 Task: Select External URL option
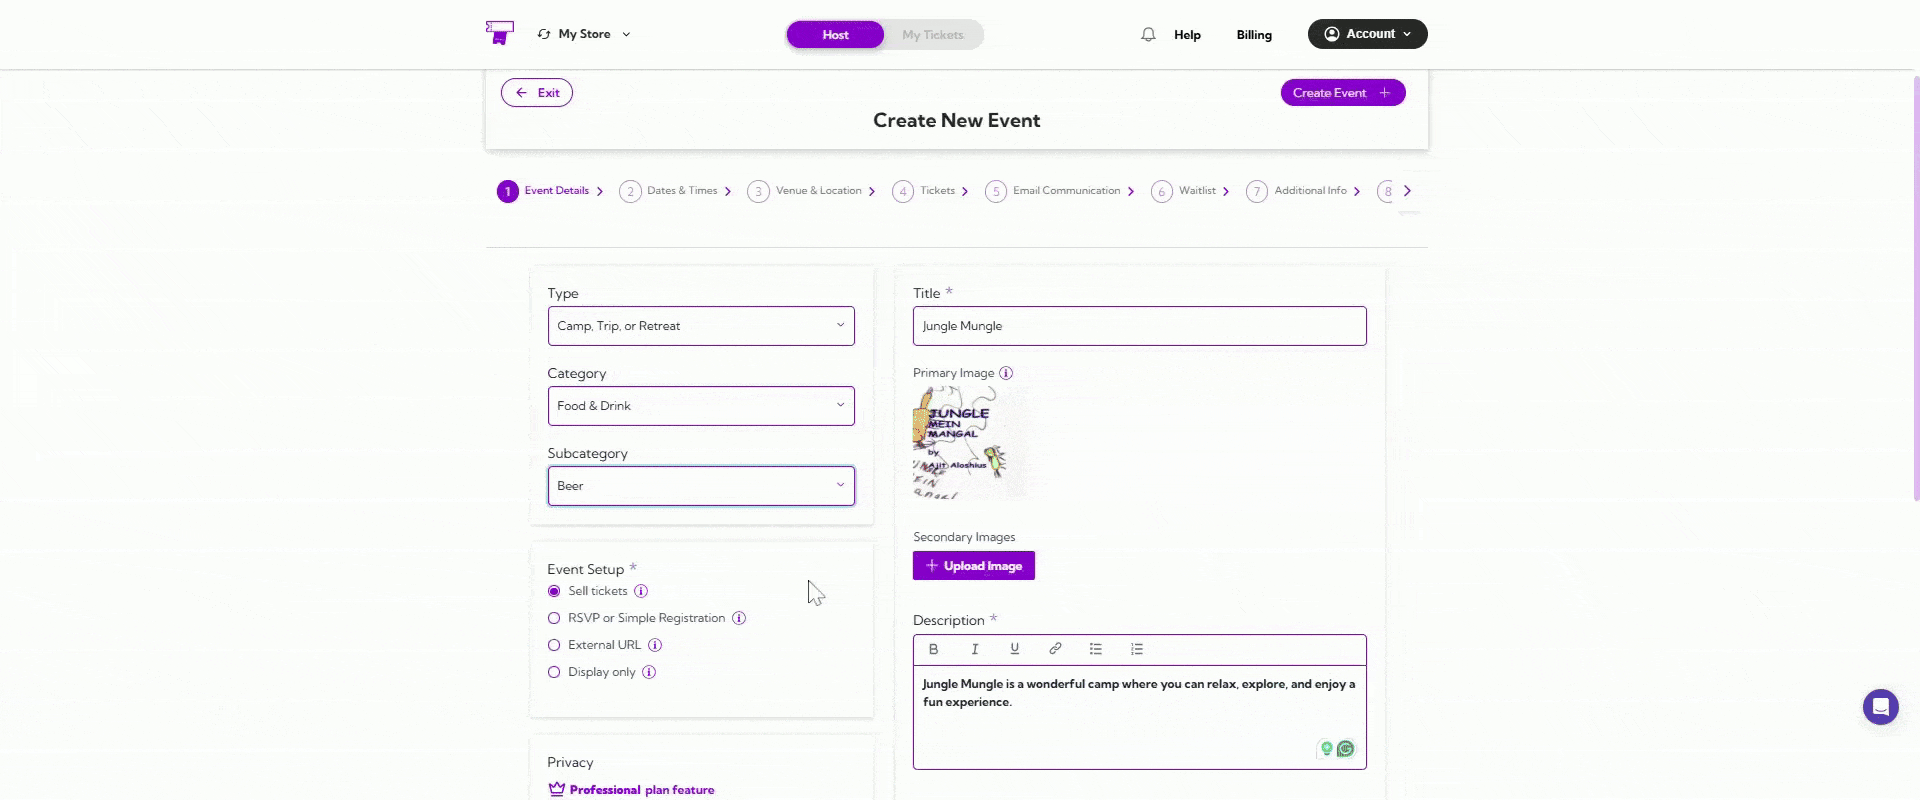coord(554,645)
